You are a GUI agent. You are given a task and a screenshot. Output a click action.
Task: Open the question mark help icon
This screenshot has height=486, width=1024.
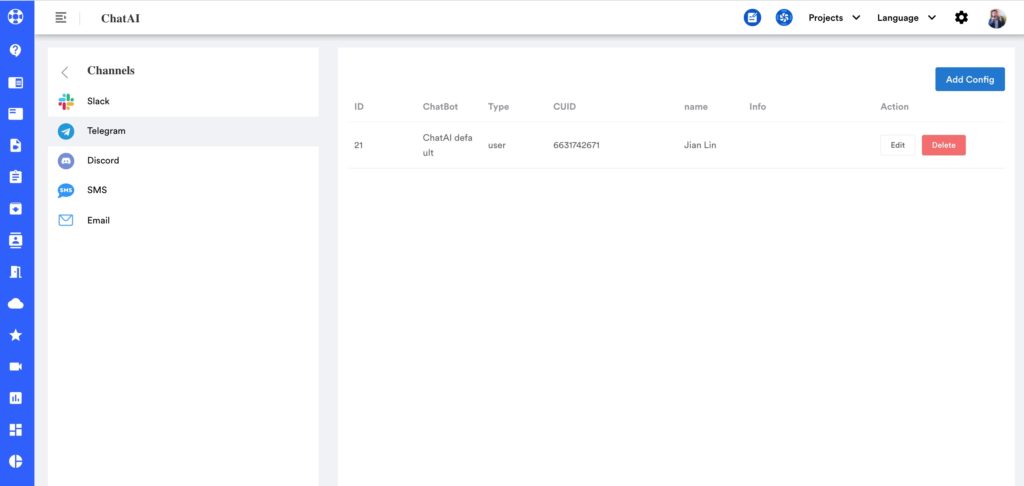click(x=16, y=50)
